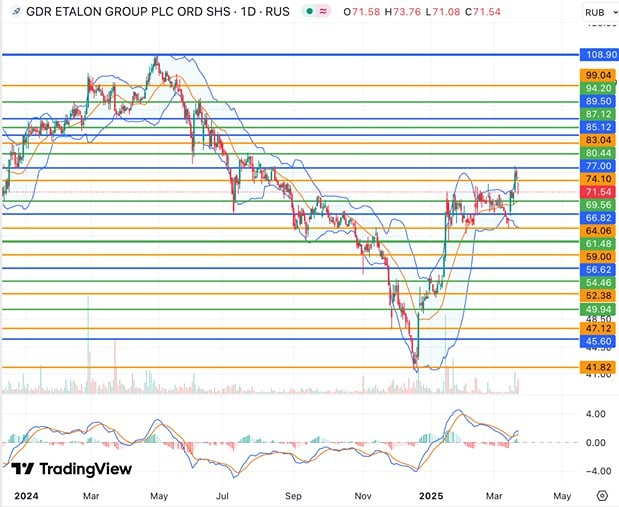Select the 69.56 green price label
This screenshot has width=619, height=507.
pyautogui.click(x=598, y=205)
